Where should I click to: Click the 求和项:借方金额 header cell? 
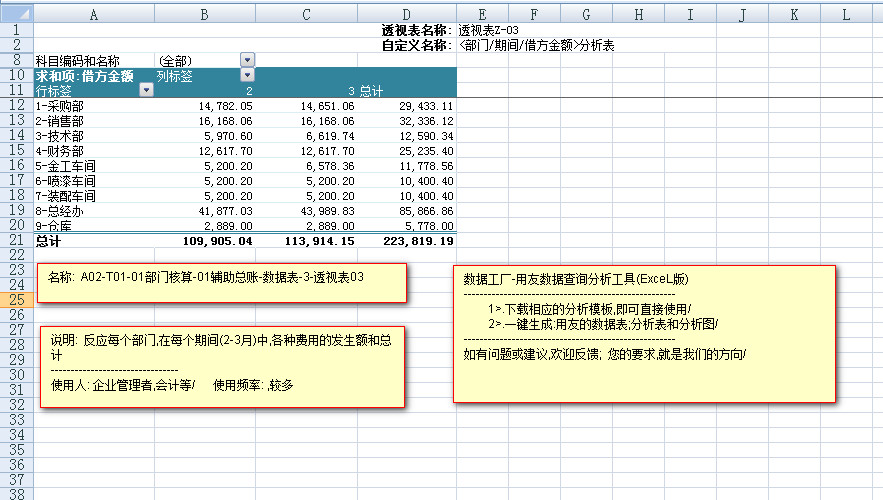[94, 75]
